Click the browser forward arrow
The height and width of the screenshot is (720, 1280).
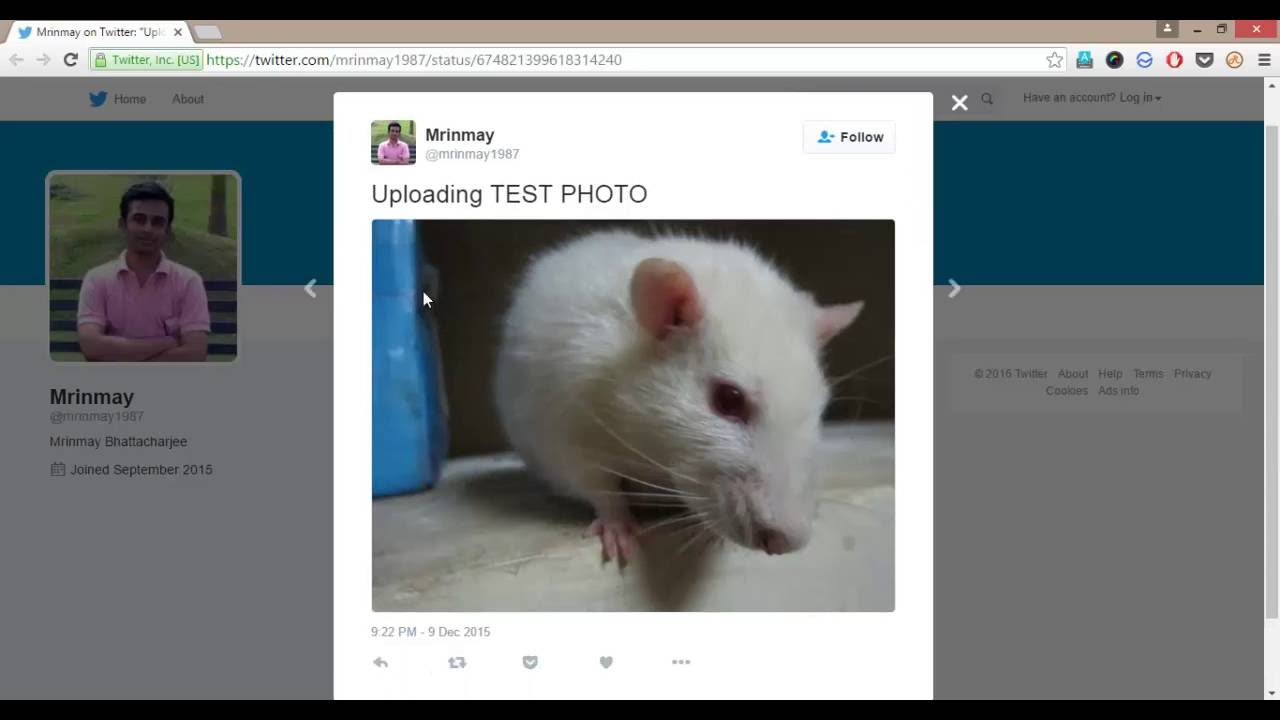coord(43,60)
